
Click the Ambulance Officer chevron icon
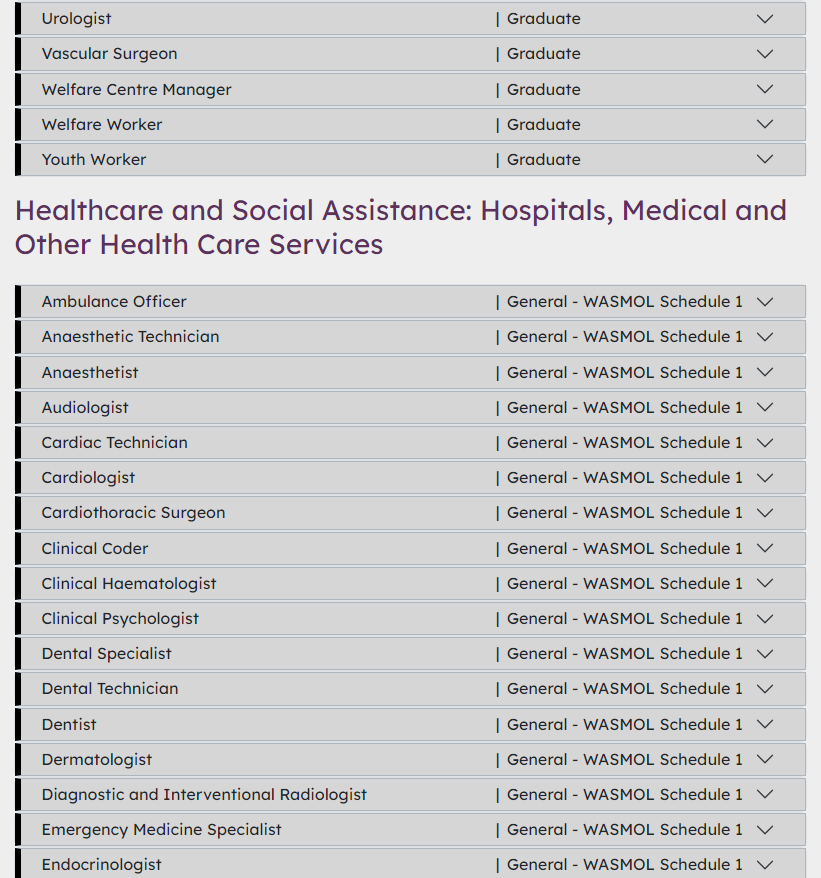tap(765, 302)
